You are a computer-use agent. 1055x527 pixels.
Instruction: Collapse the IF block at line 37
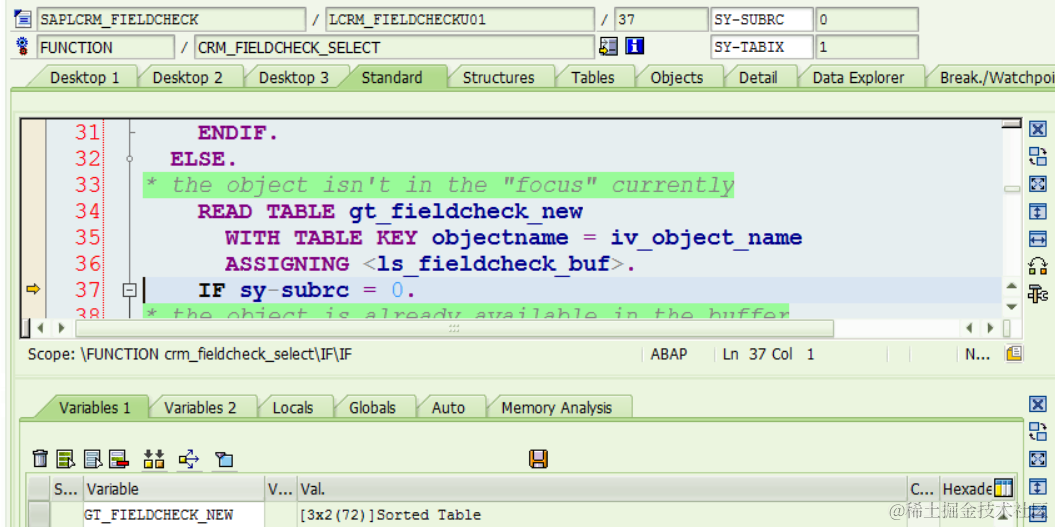130,290
